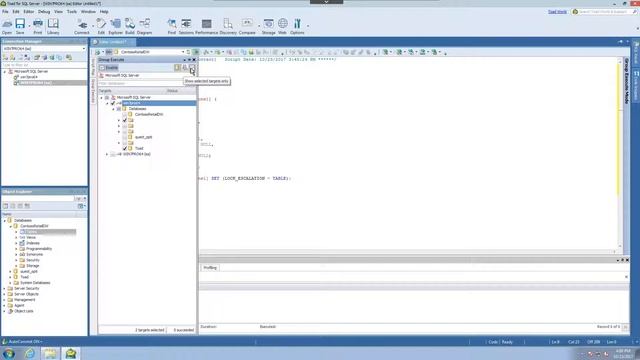Expand the Programmability folder
The image size is (640, 360).
click(16, 249)
